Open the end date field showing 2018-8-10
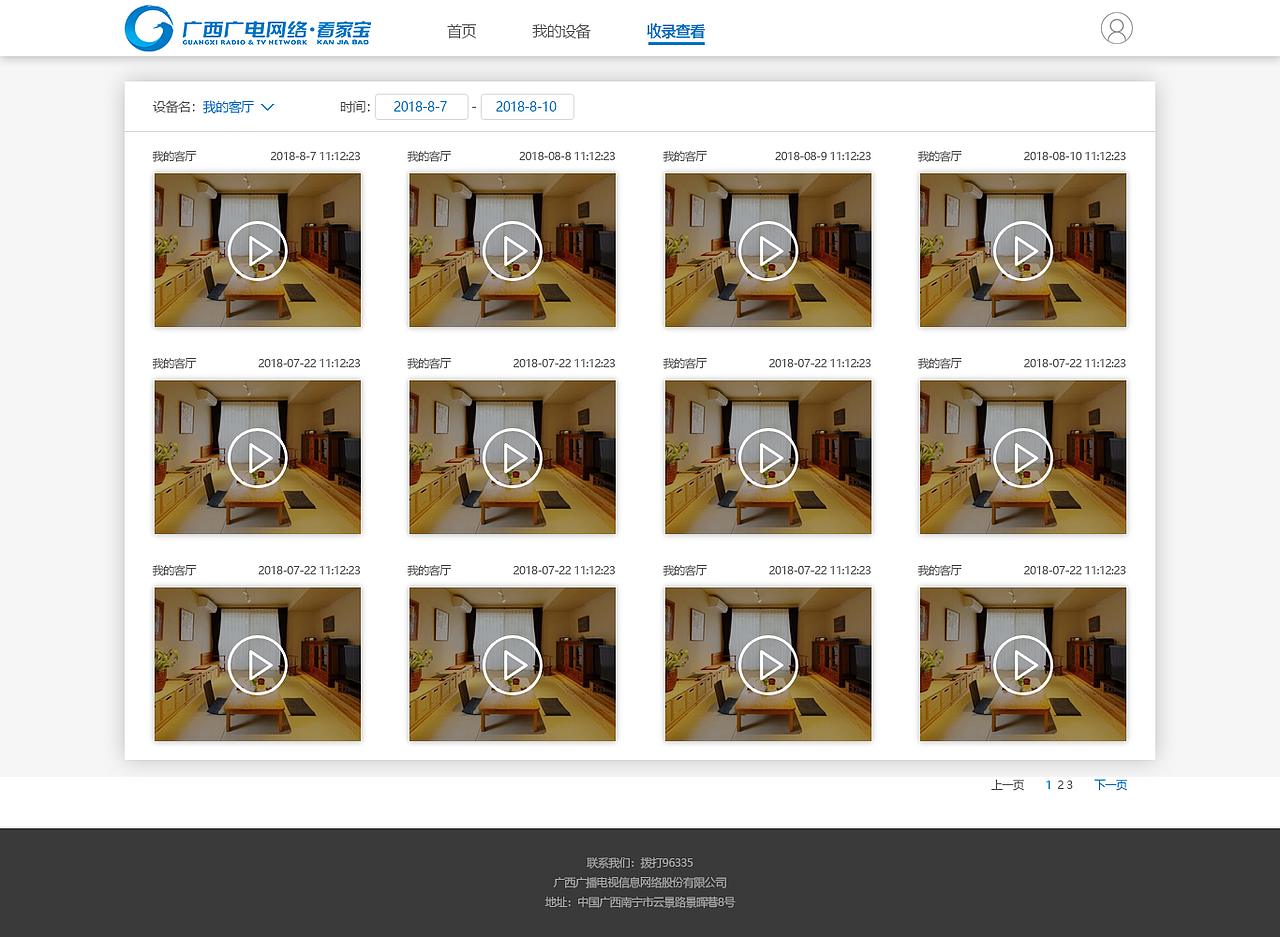Viewport: 1280px width, 937px height. coord(527,106)
